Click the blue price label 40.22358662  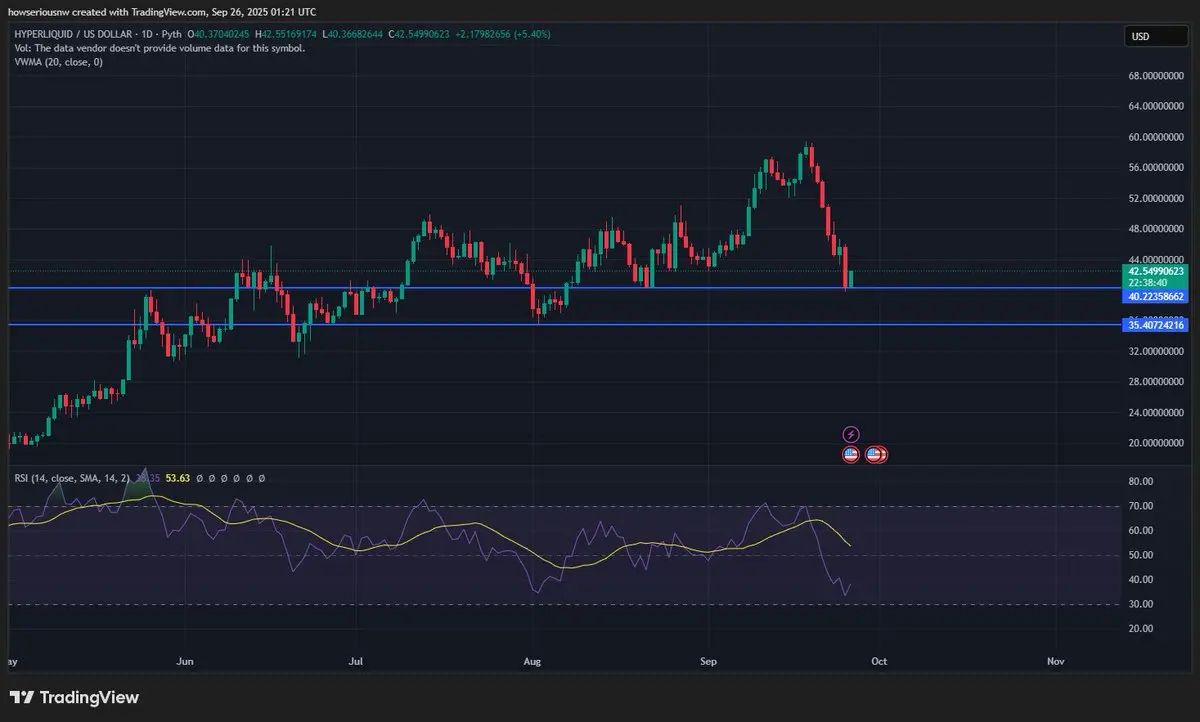click(1155, 297)
